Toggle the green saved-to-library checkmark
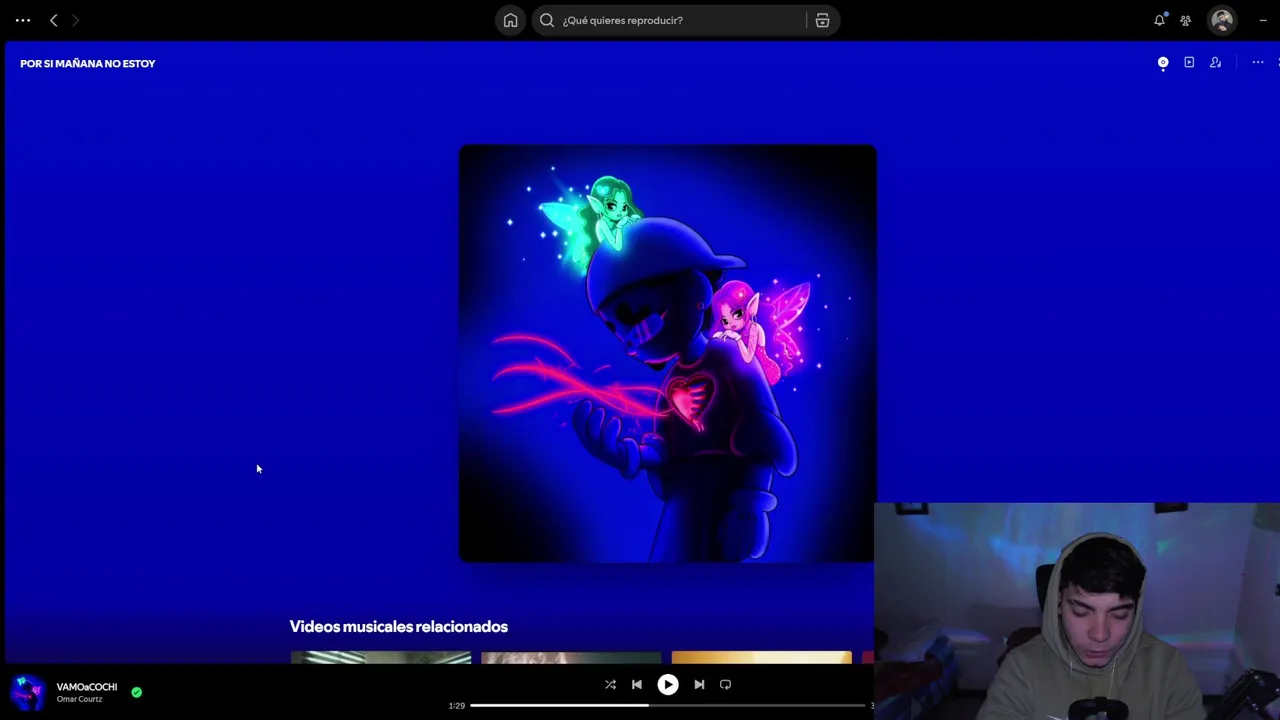1280x720 pixels. 137,692
